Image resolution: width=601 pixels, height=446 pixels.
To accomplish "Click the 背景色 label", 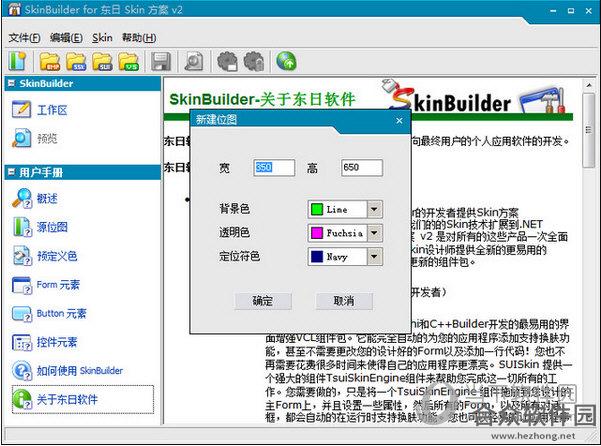I will [234, 209].
